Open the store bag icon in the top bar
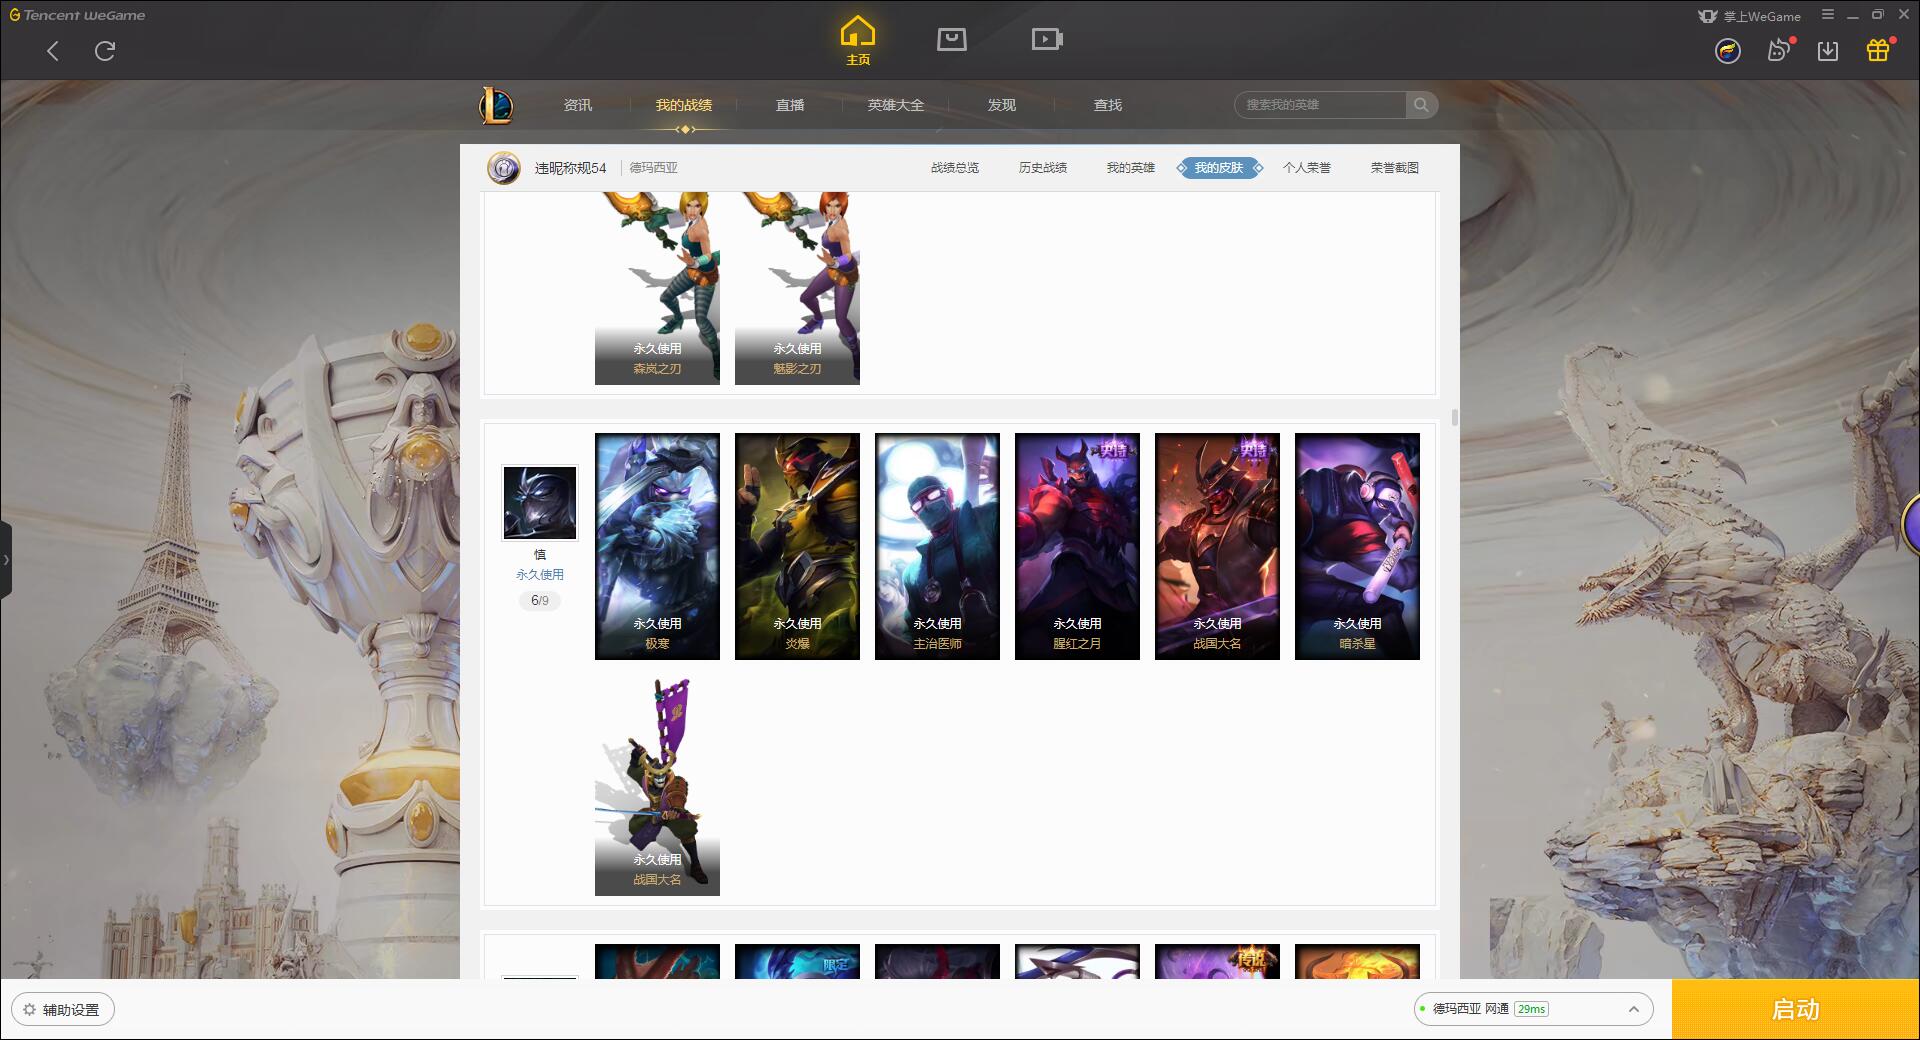The width and height of the screenshot is (1920, 1040). tap(951, 39)
